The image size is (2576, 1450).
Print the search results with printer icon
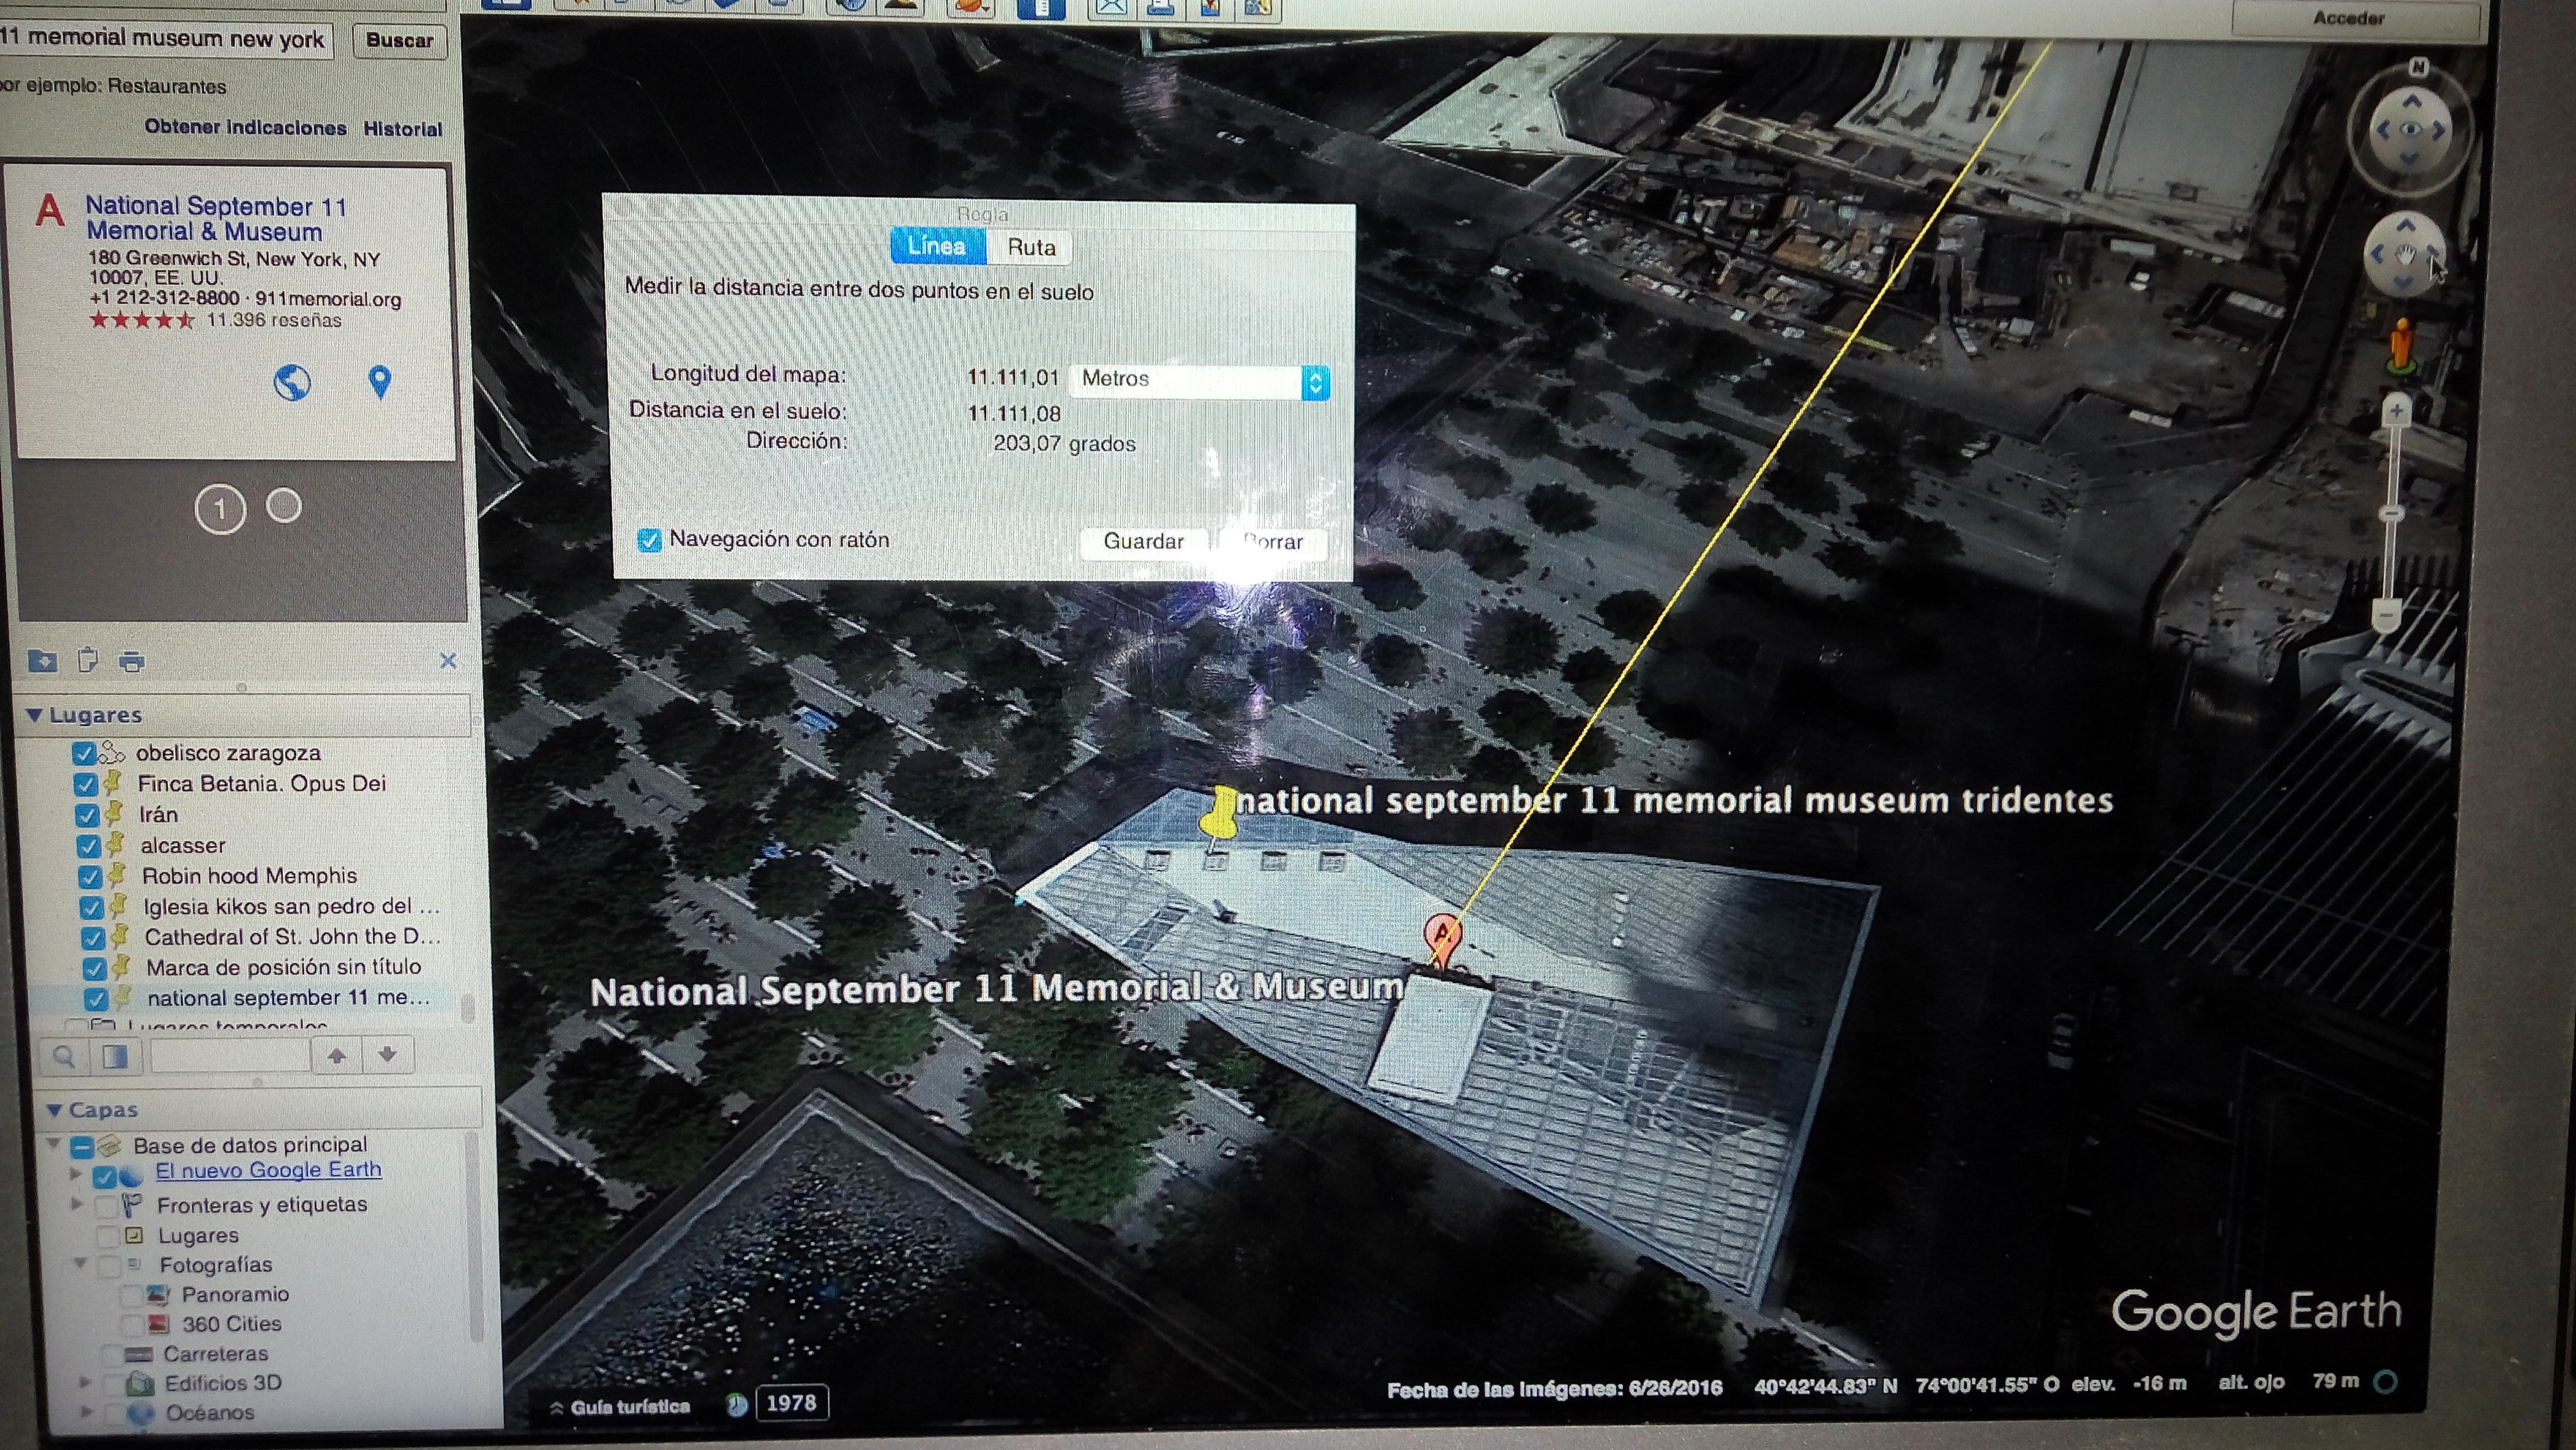click(131, 661)
